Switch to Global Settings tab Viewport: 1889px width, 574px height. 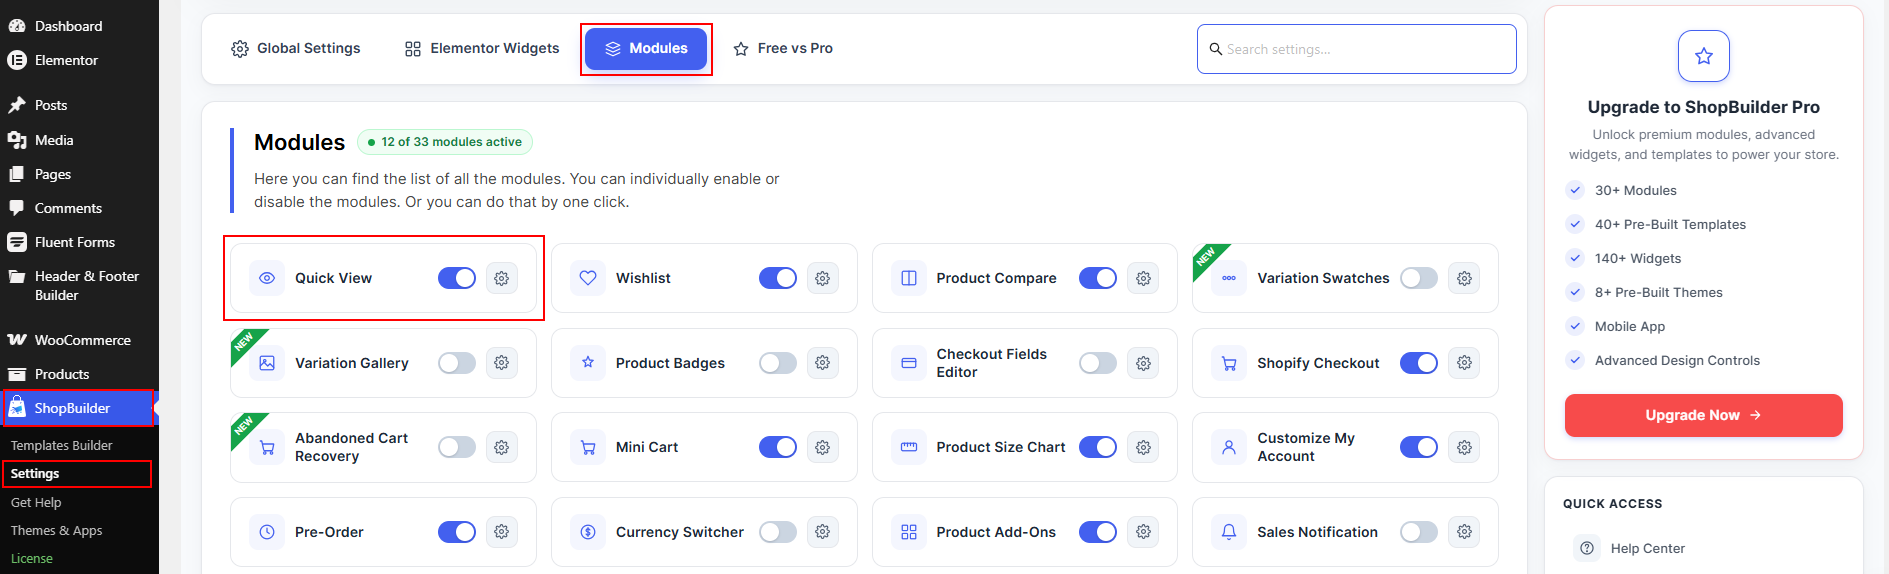pyautogui.click(x=296, y=48)
